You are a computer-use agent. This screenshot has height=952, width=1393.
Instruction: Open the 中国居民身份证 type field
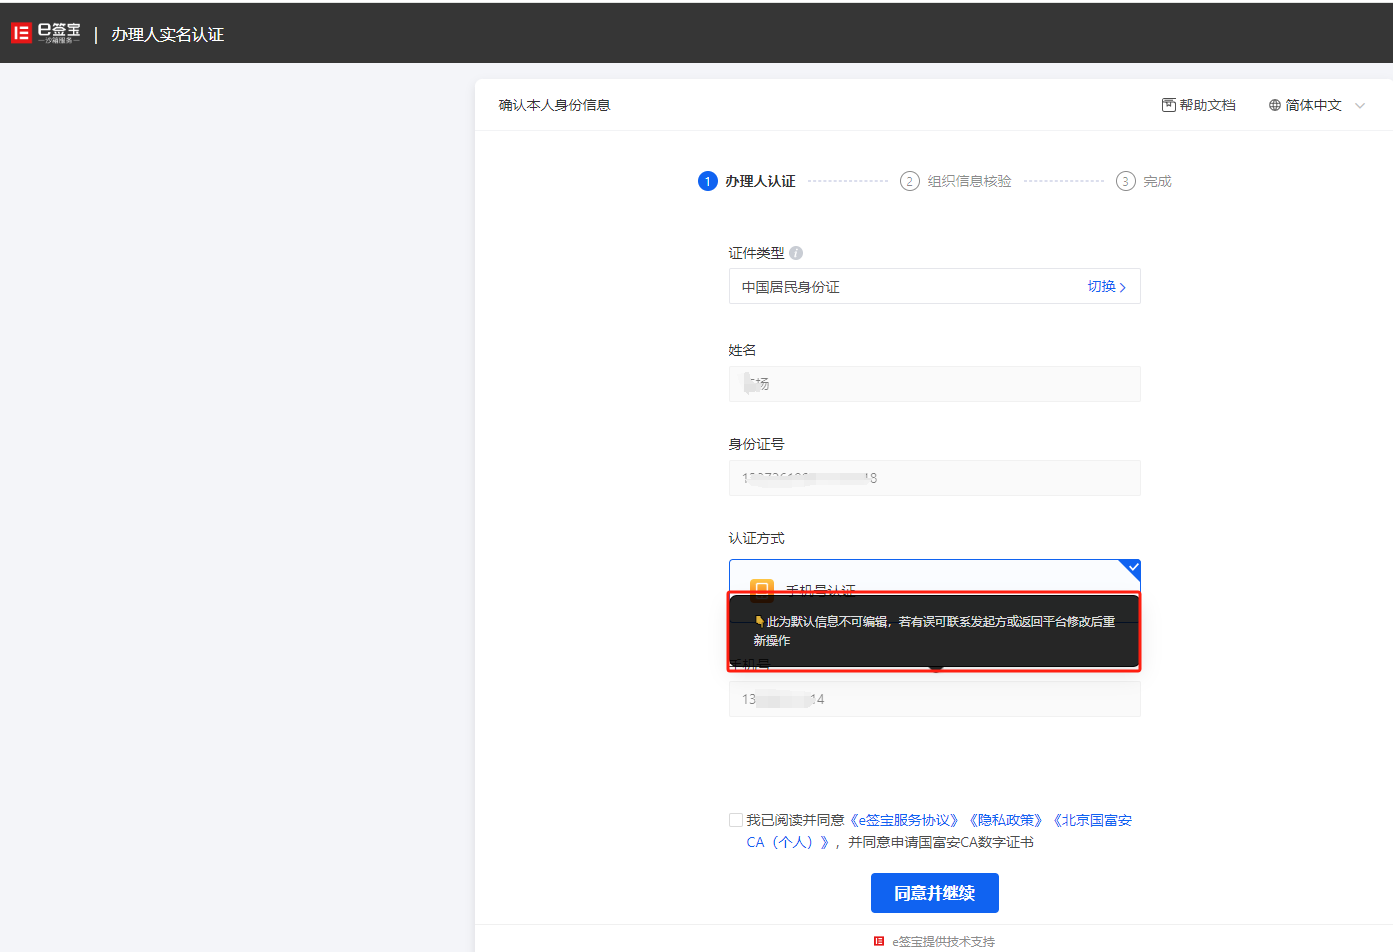coord(900,287)
